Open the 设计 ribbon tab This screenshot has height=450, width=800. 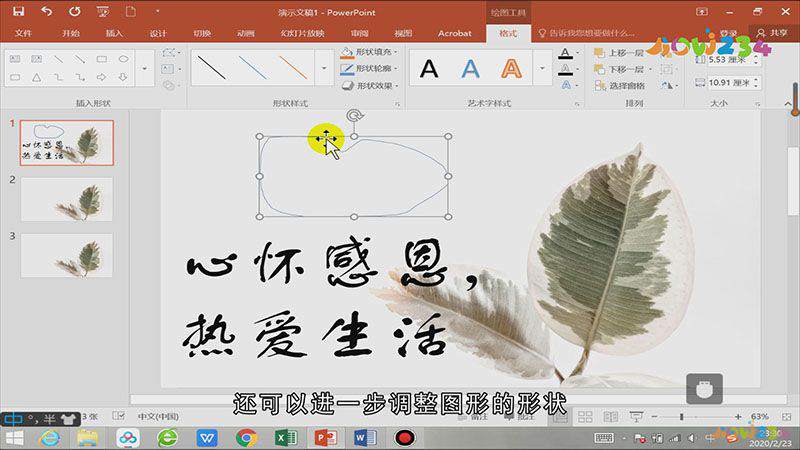pos(158,33)
